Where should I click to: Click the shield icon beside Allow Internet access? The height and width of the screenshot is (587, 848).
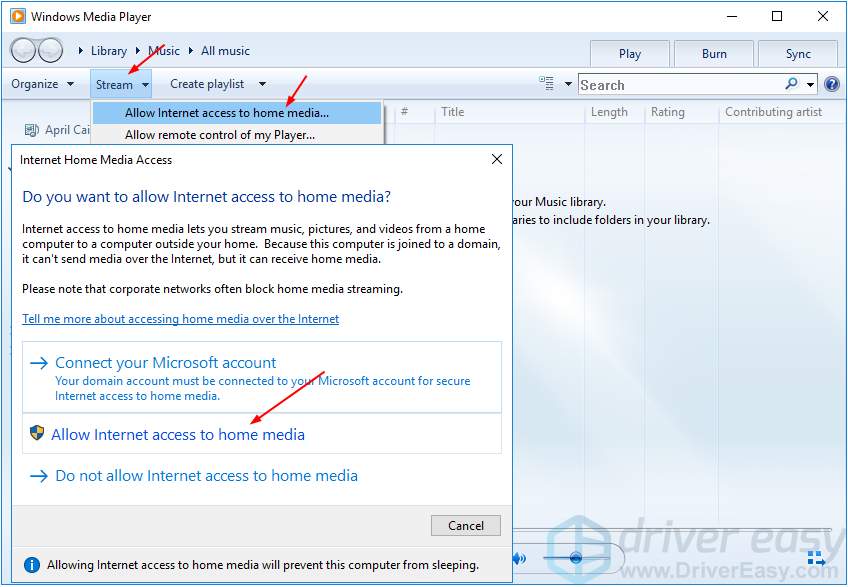pyautogui.click(x=37, y=433)
